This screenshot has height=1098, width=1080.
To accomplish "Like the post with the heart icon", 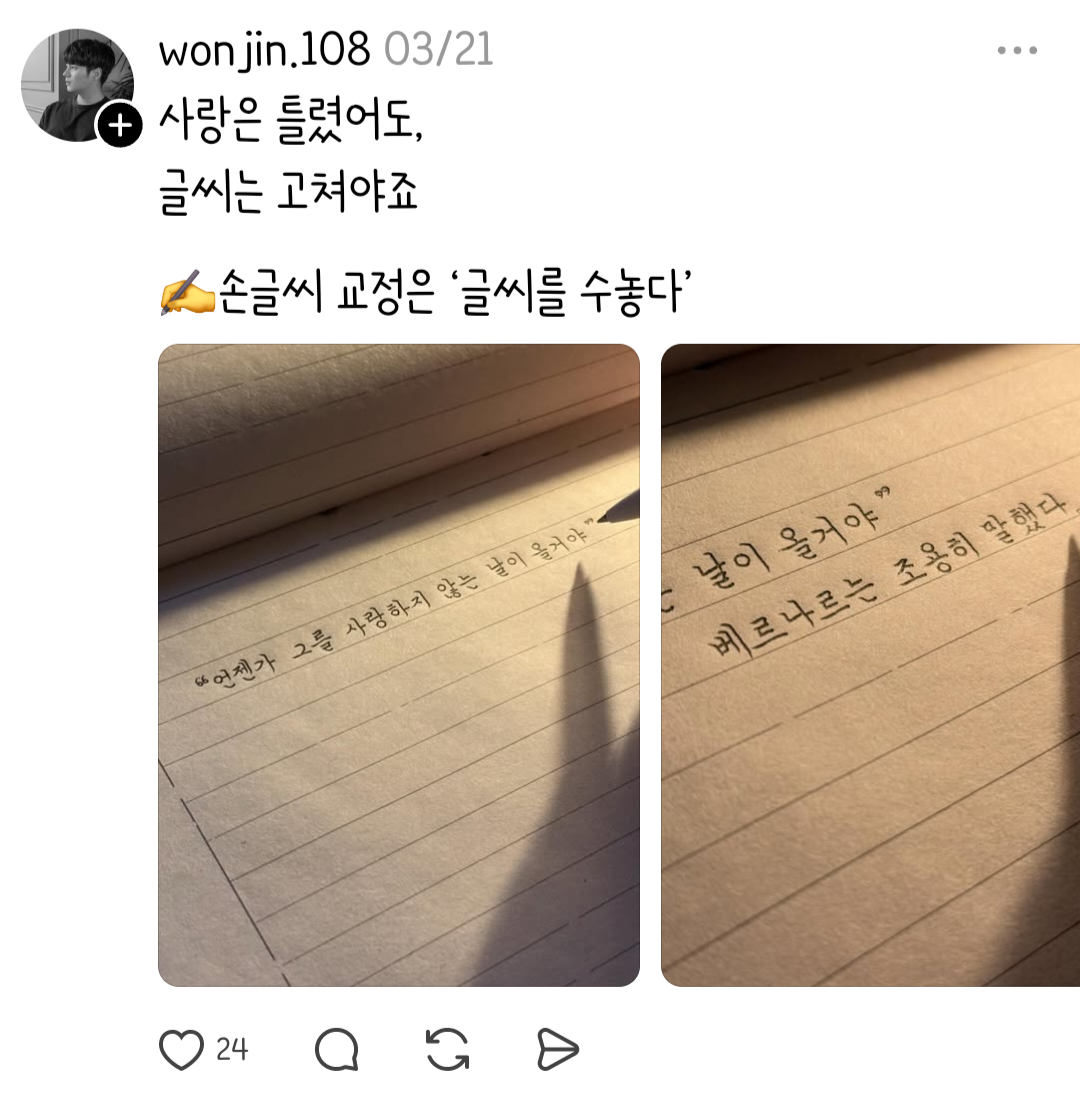I will [181, 1049].
